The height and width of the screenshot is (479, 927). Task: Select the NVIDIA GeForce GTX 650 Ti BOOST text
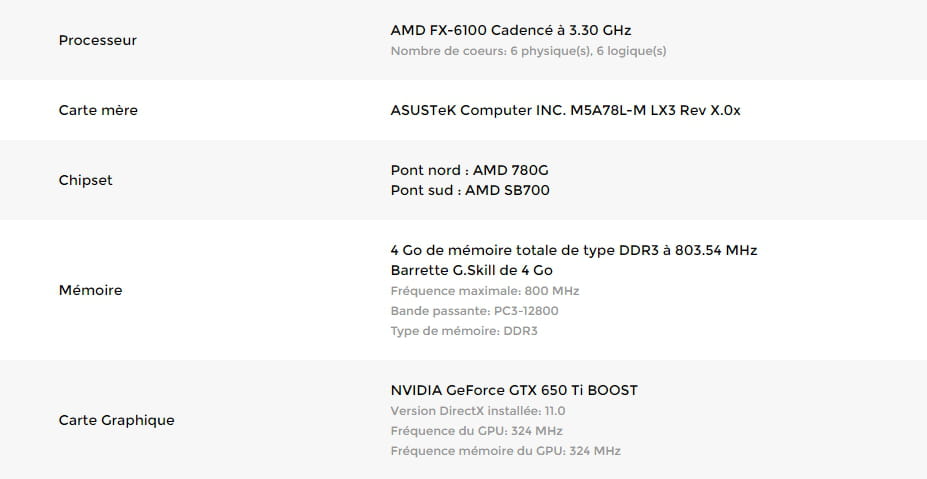513,390
